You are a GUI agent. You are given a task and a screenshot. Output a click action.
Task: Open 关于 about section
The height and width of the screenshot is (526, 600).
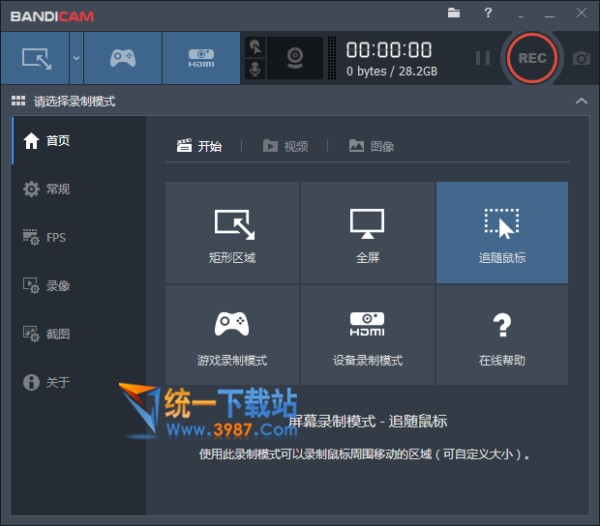[x=78, y=382]
